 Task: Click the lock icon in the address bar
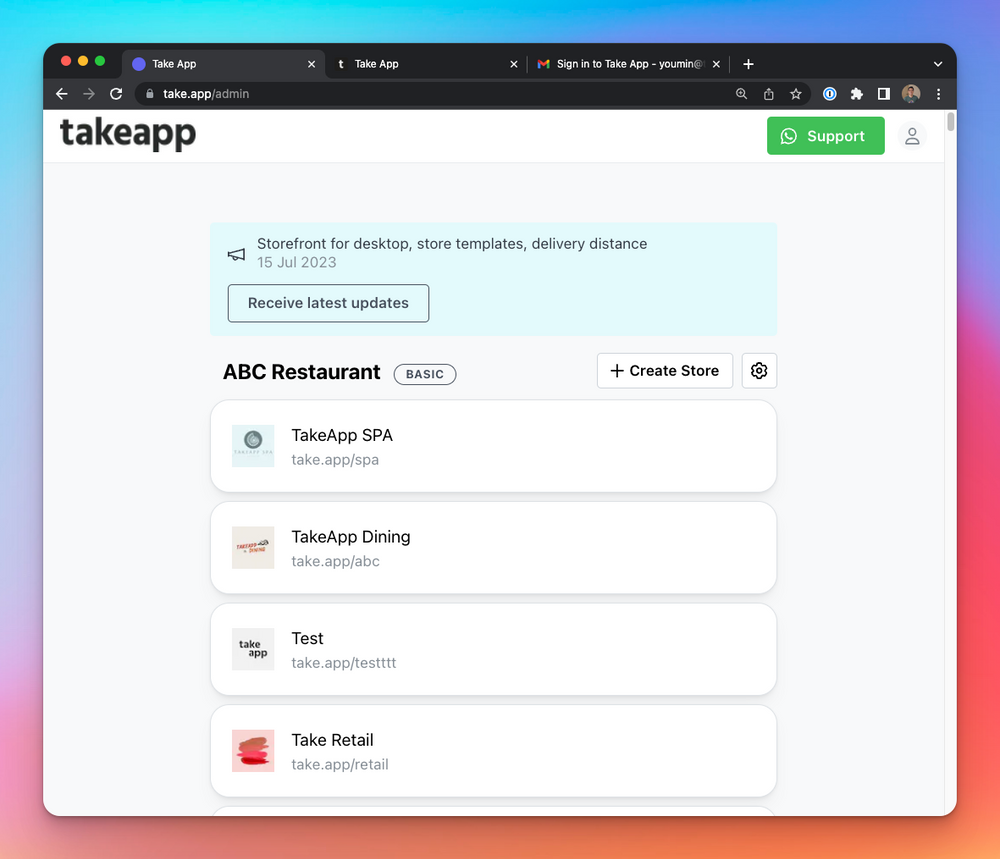[150, 94]
